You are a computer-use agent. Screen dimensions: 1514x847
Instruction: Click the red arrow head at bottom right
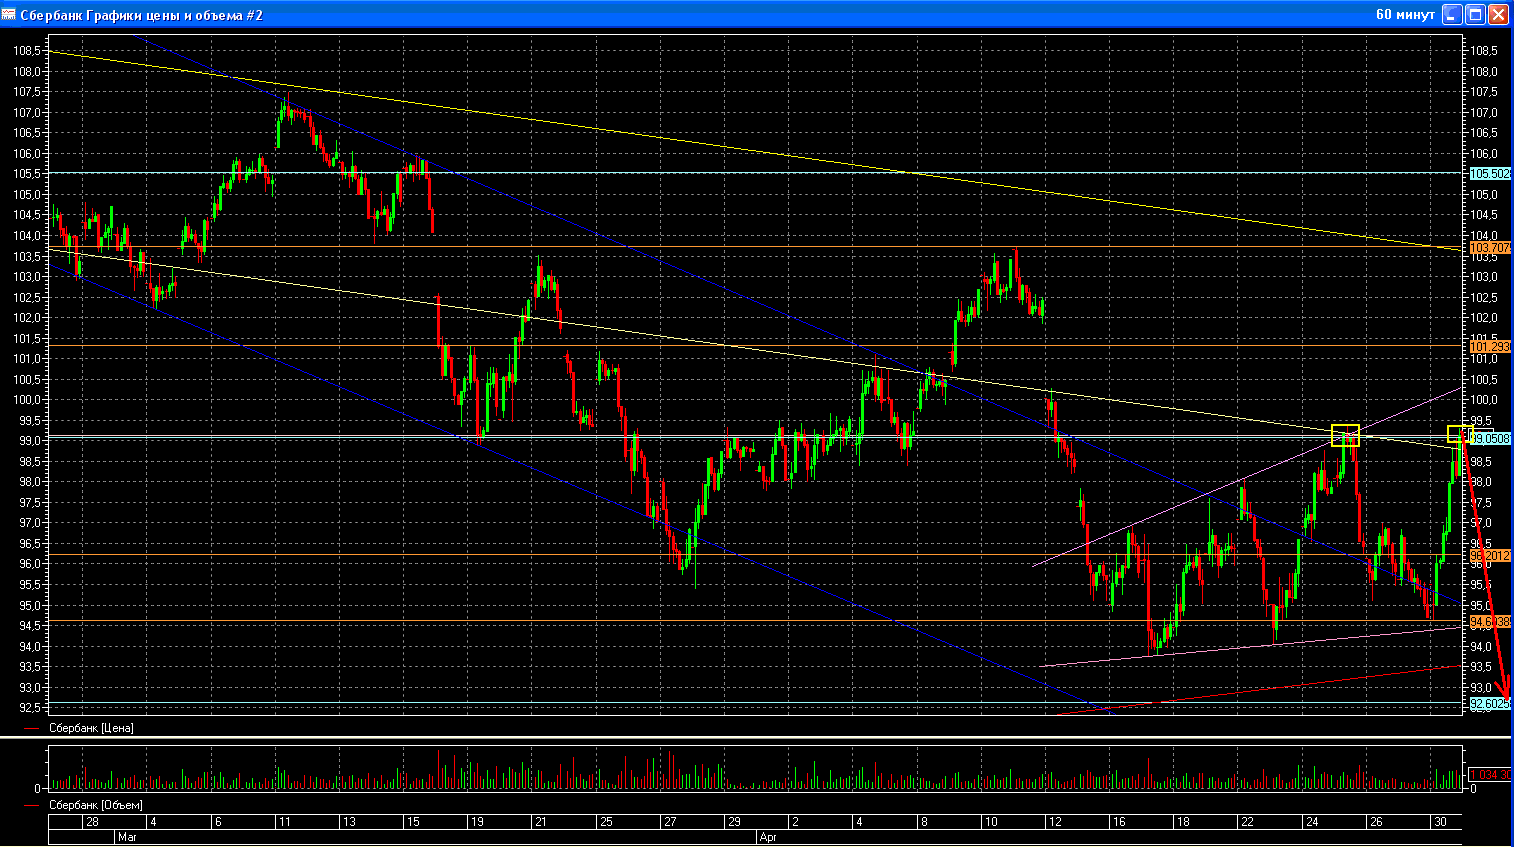click(1506, 695)
